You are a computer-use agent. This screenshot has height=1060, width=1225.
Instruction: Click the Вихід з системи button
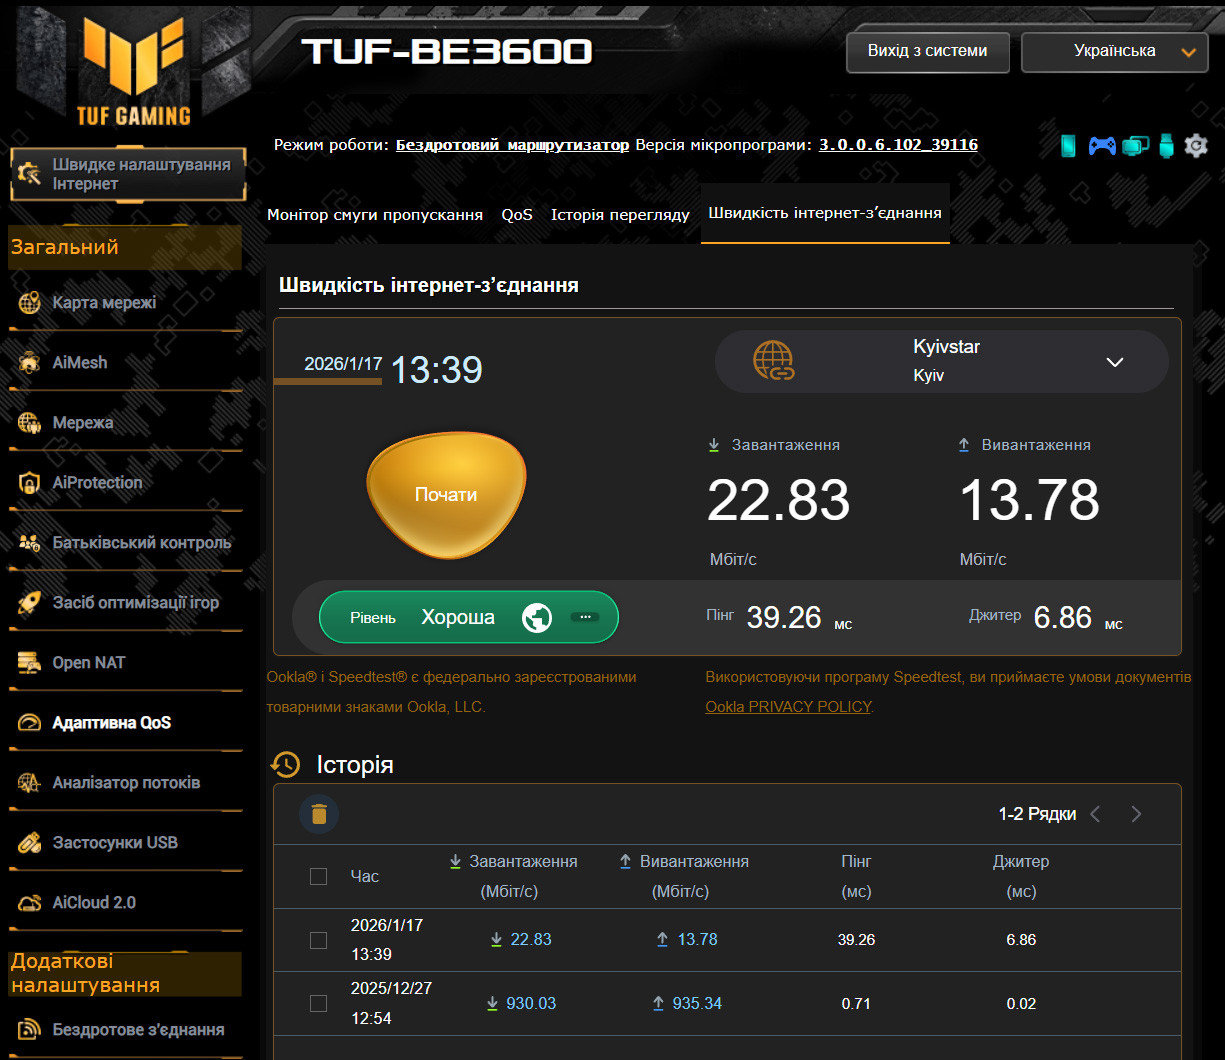click(x=928, y=52)
